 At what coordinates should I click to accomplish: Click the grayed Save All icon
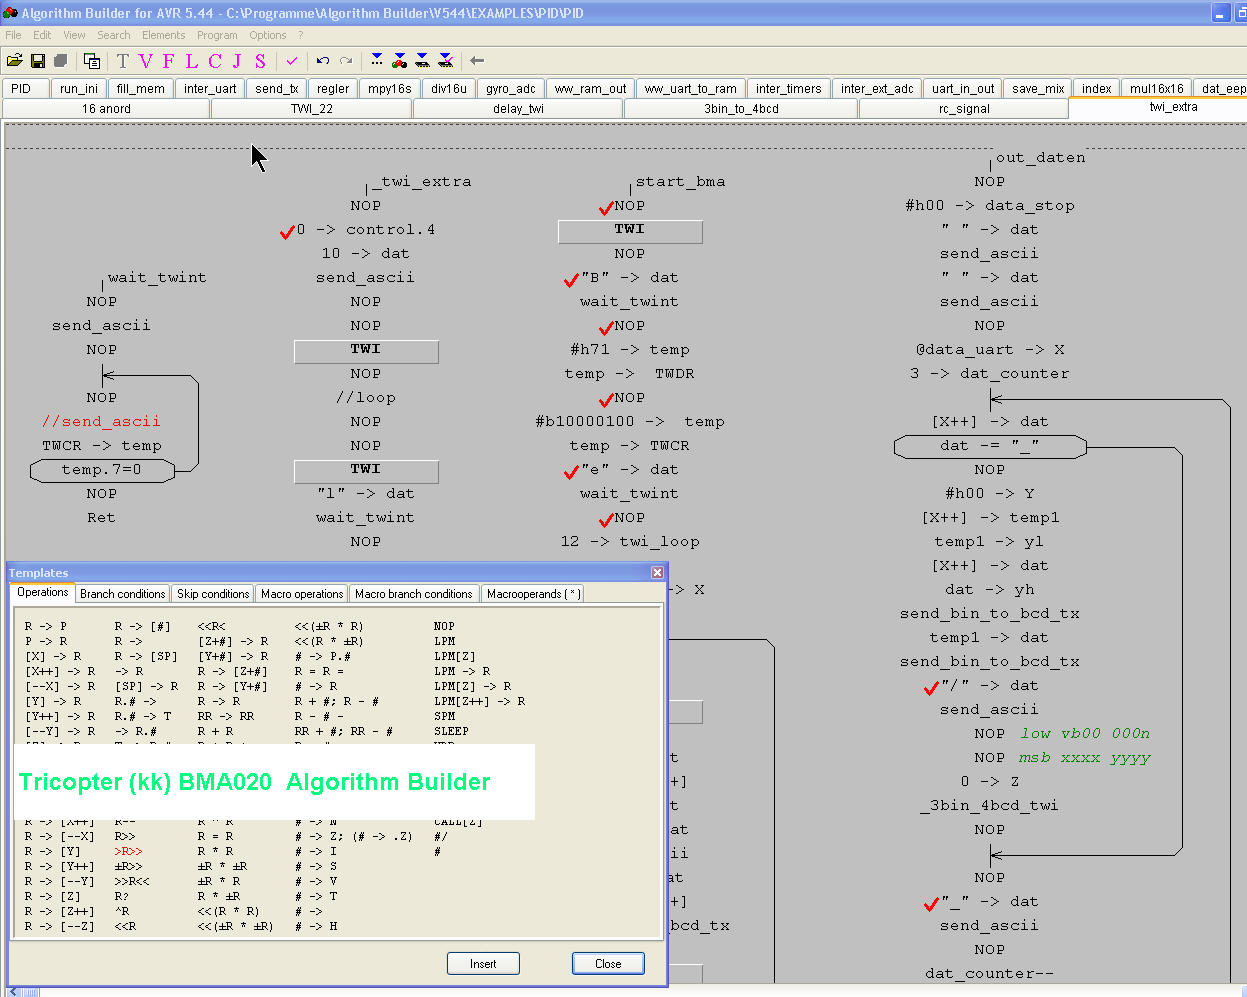pos(59,61)
